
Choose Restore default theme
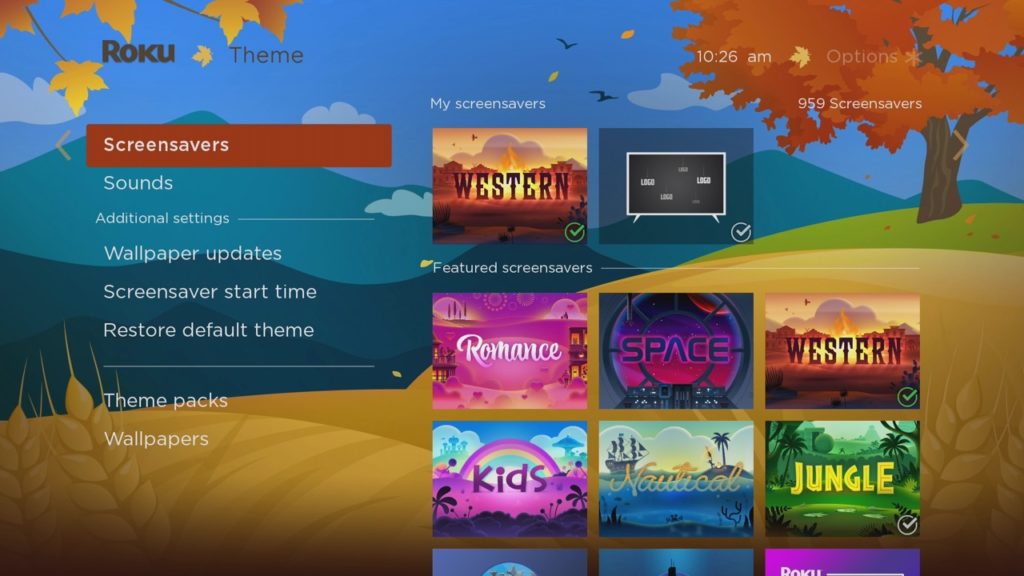click(208, 330)
